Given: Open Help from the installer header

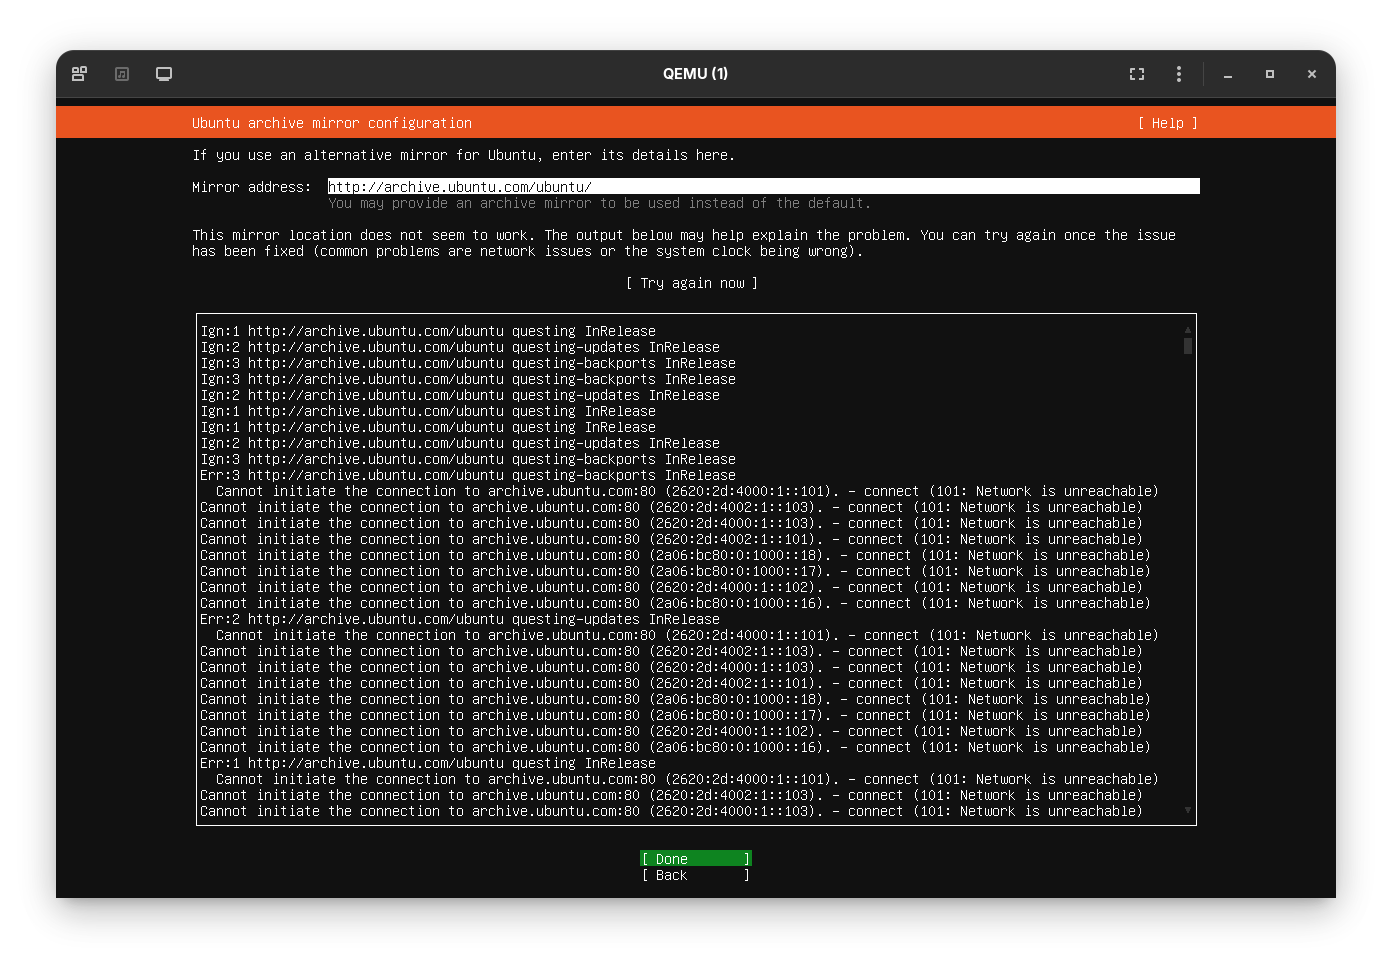Looking at the screenshot, I should pos(1167,122).
